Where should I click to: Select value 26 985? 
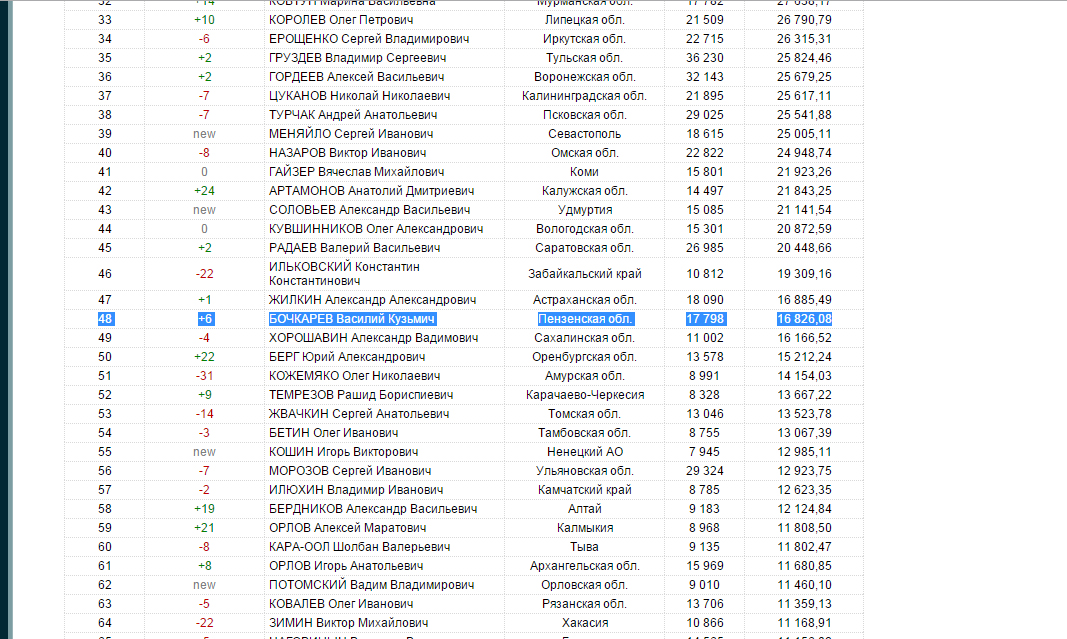point(705,248)
